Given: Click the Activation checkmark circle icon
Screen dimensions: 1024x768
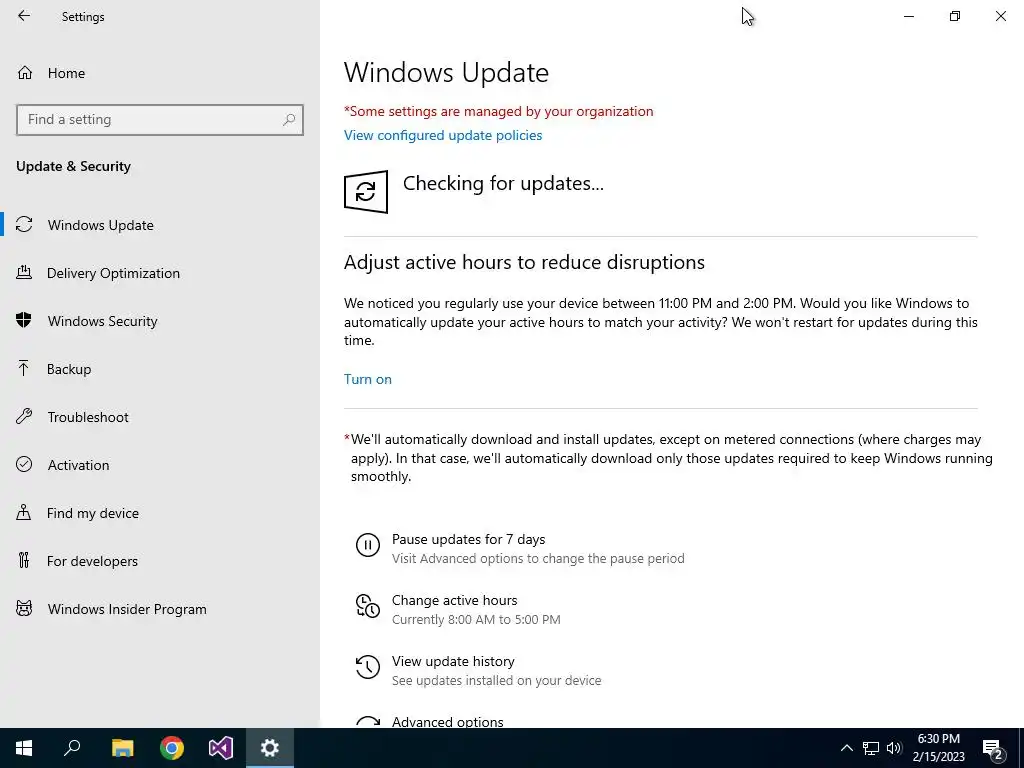Looking at the screenshot, I should point(24,464).
